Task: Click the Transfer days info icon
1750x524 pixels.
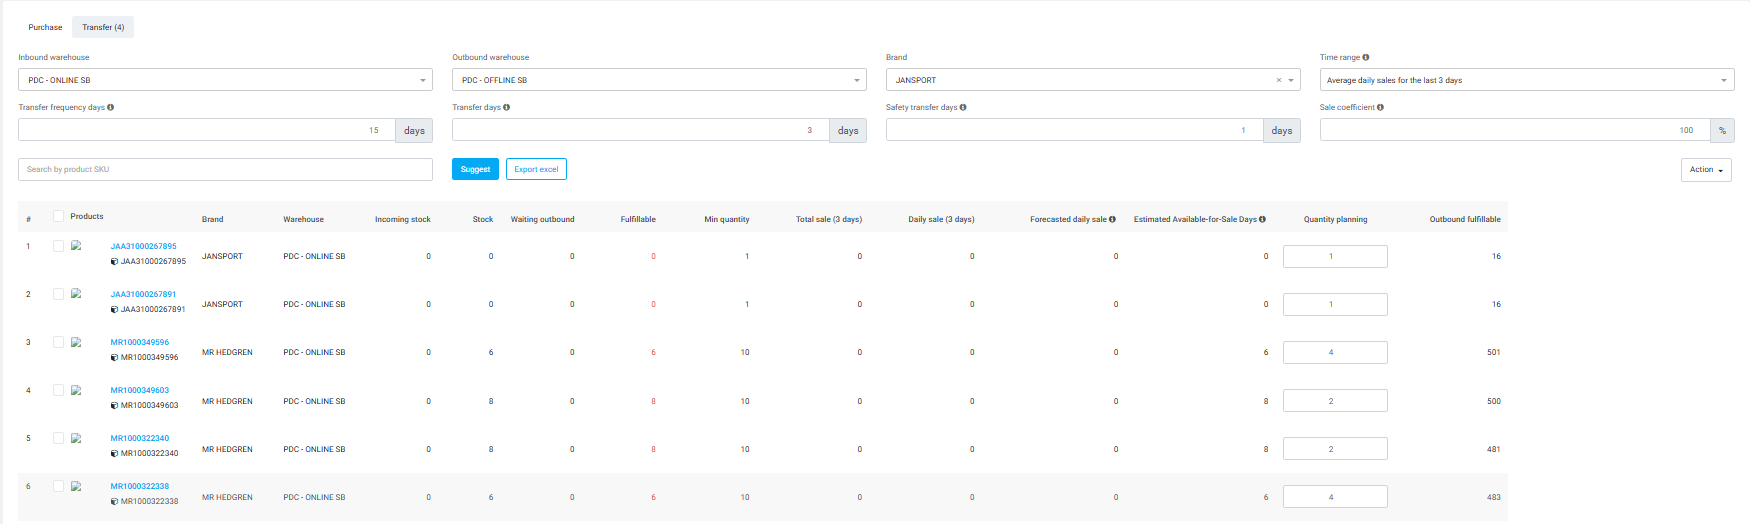Action: click(507, 107)
